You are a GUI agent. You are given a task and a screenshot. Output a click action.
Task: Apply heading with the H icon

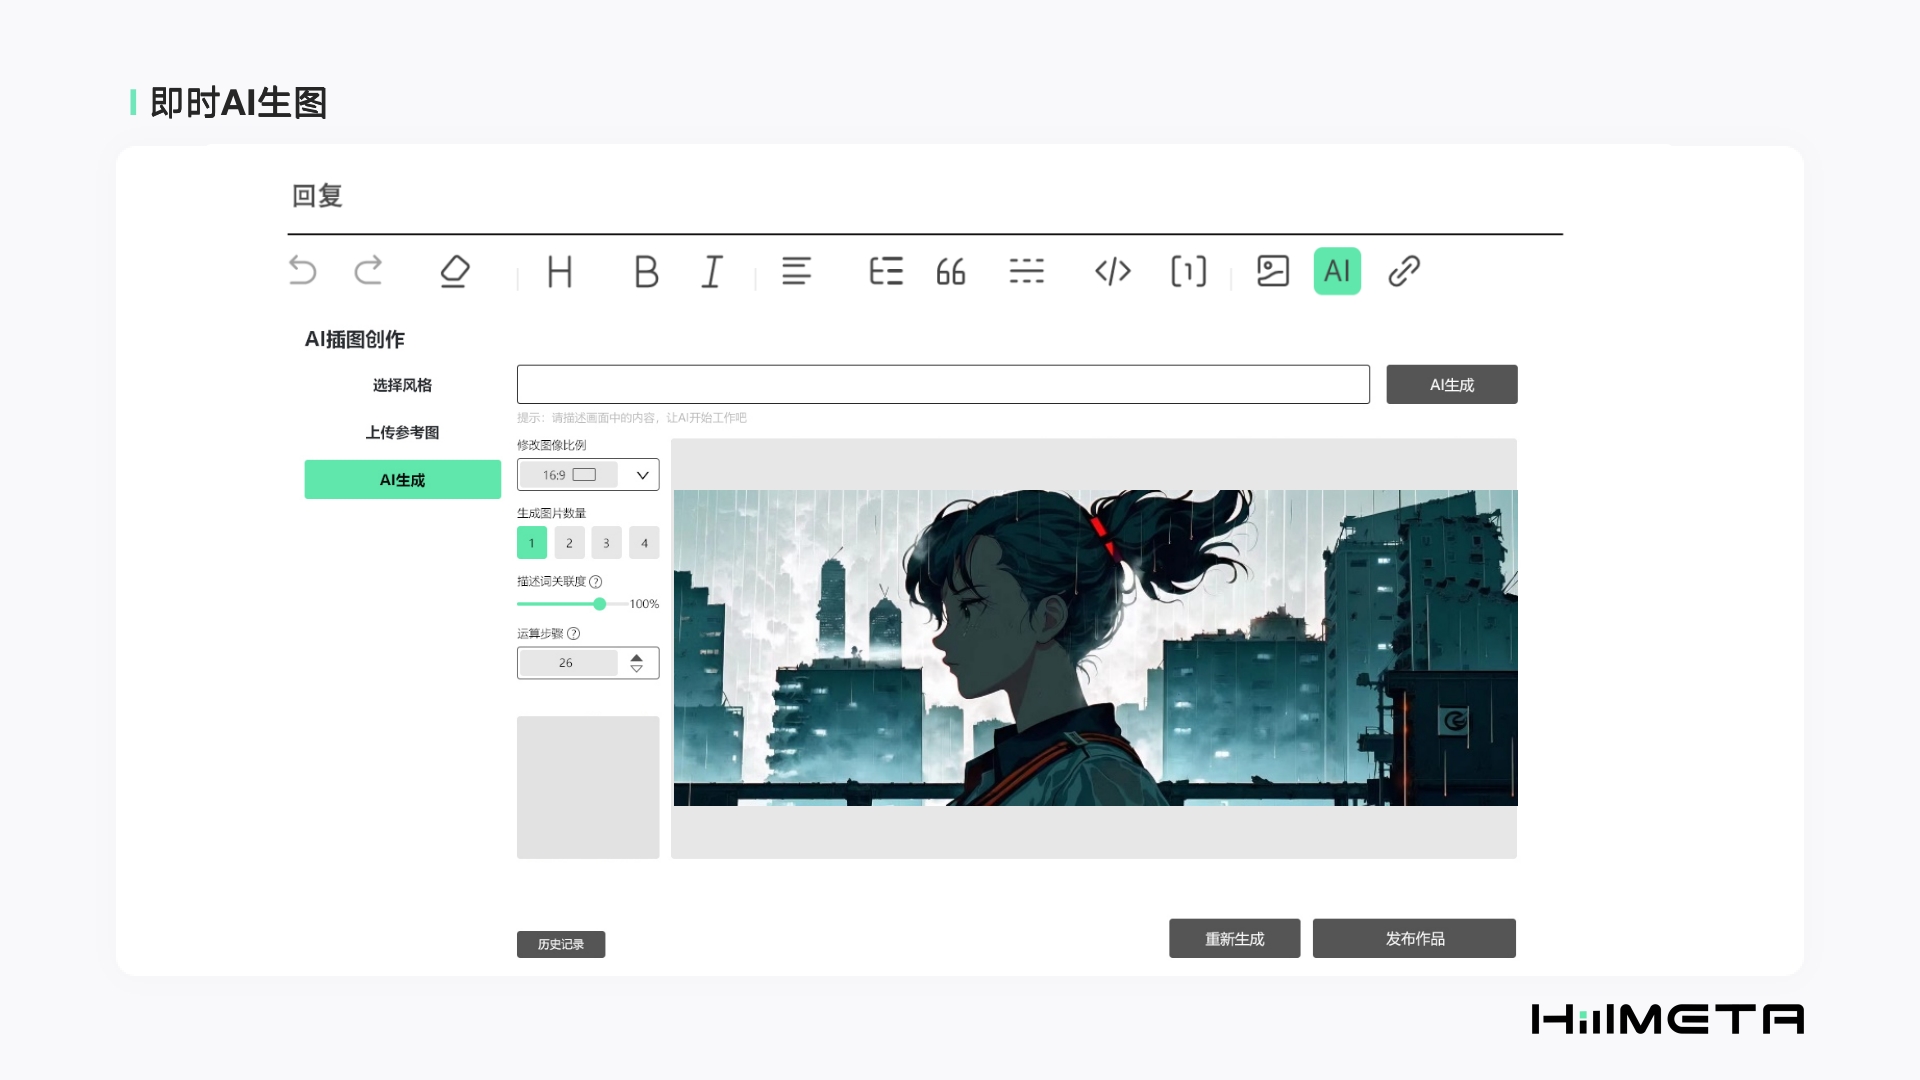pyautogui.click(x=560, y=271)
